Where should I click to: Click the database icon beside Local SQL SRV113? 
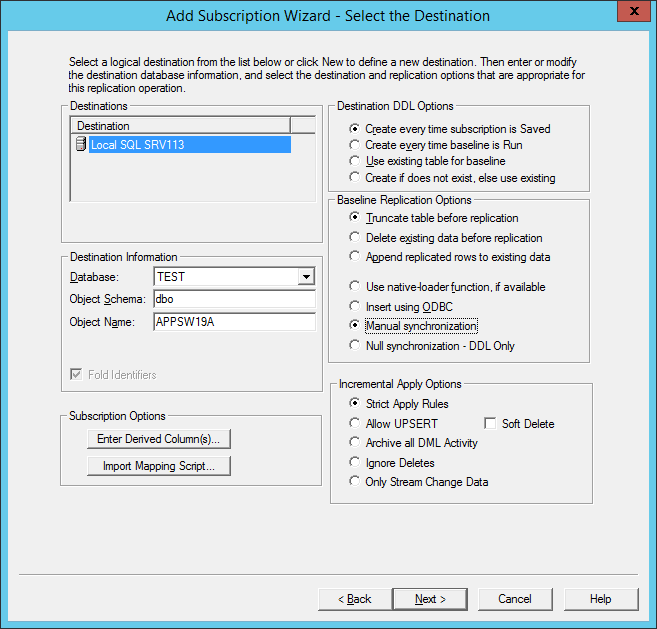click(80, 145)
